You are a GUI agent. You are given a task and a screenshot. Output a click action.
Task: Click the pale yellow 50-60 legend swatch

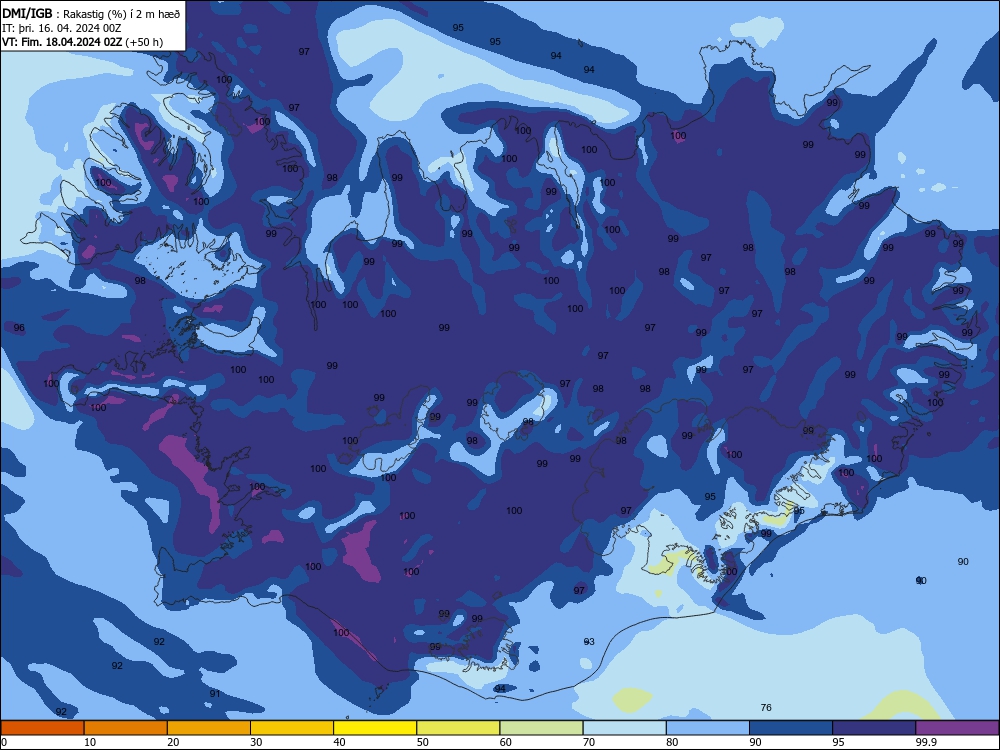click(x=459, y=728)
